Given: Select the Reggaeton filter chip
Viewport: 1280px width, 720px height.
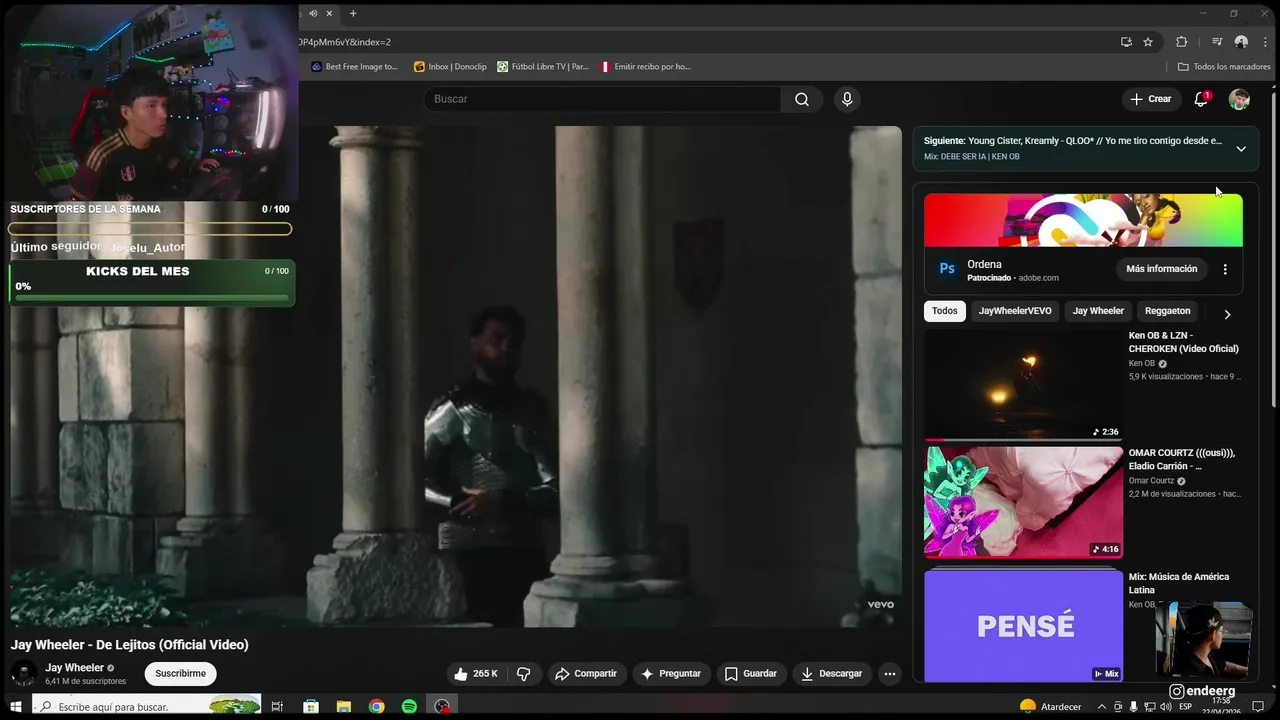Looking at the screenshot, I should 1168,311.
